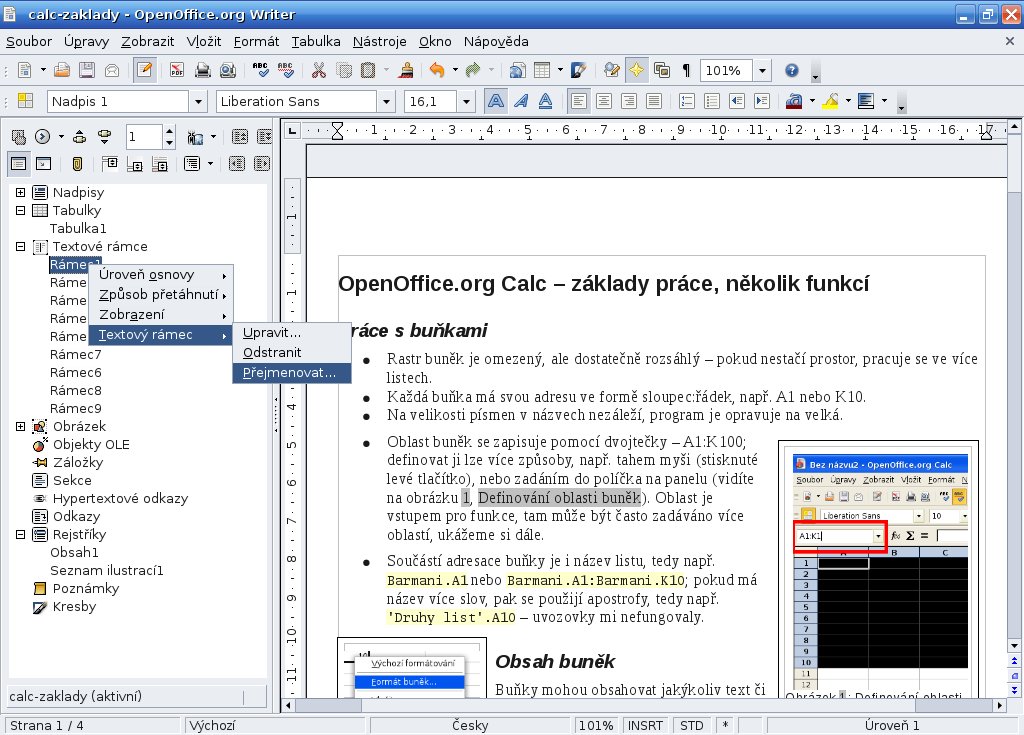
Task: Open the Úroveň osnovy submenu entry
Action: [161, 274]
